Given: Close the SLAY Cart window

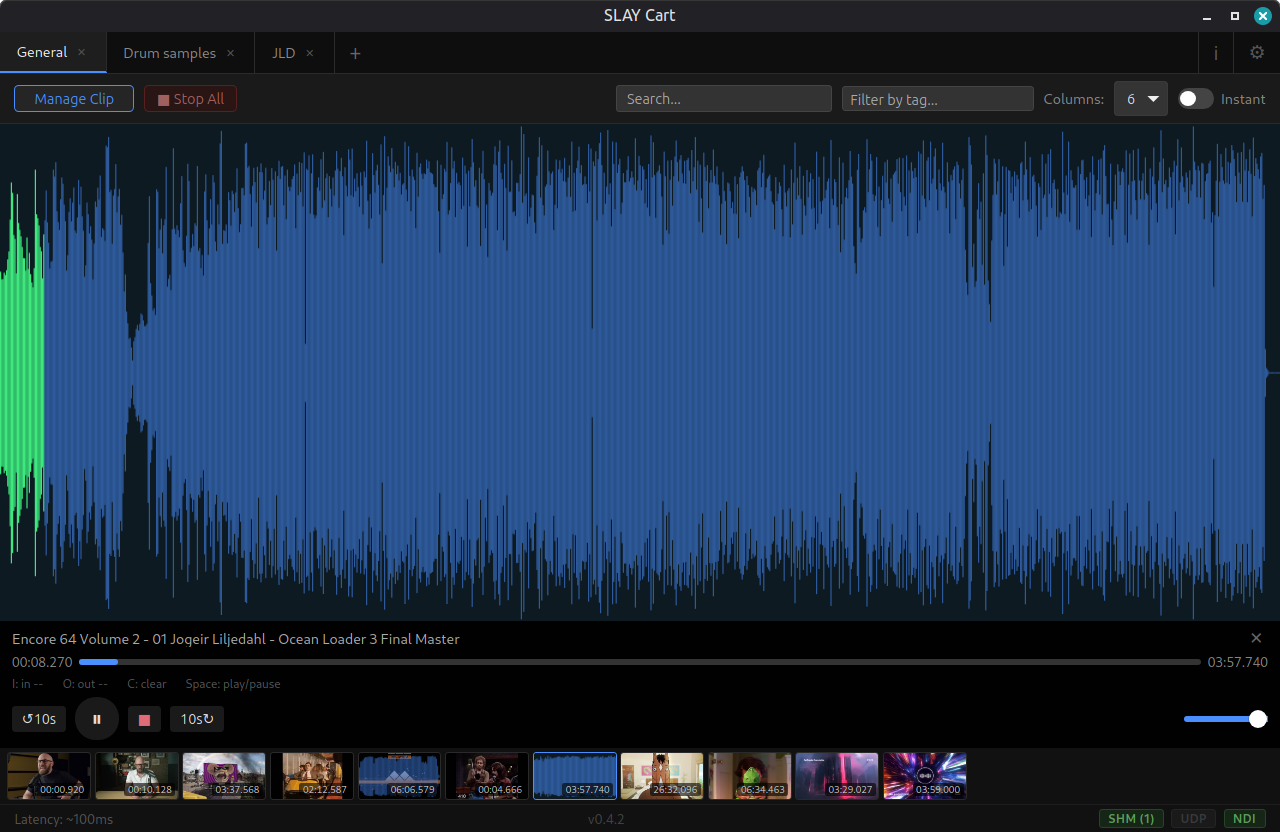Looking at the screenshot, I should [1263, 16].
